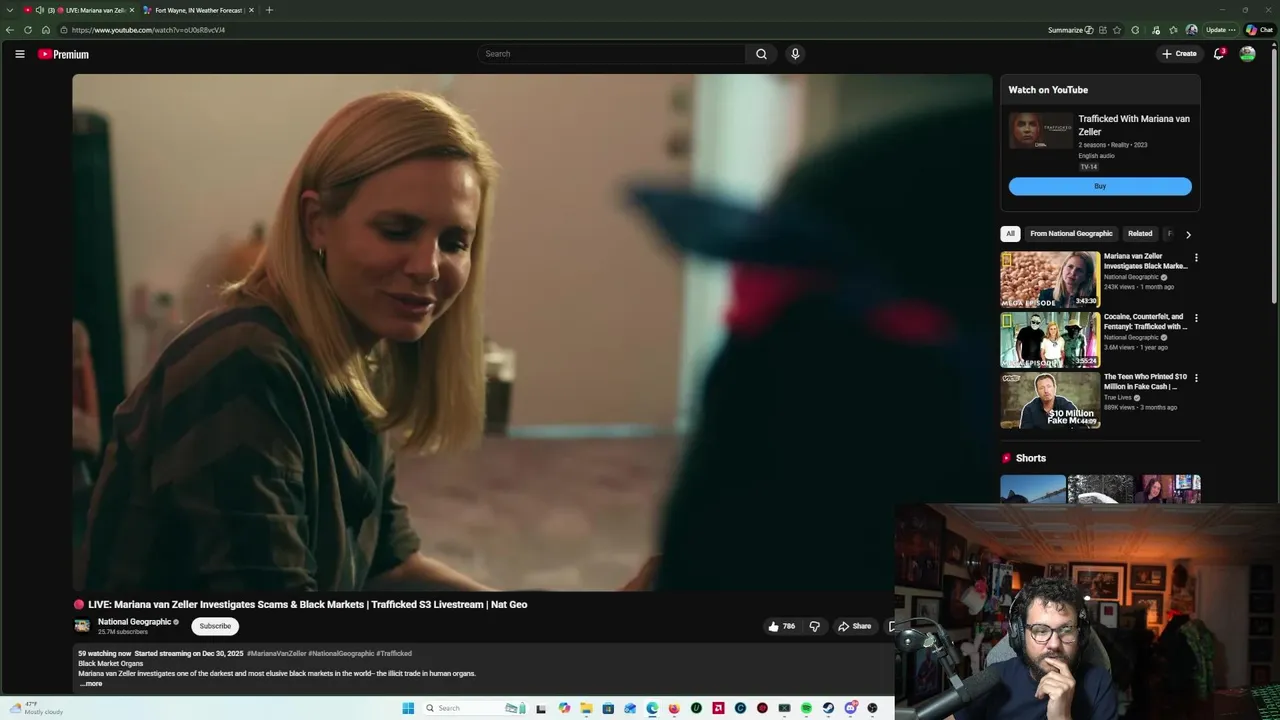Start voice search with the microphone icon
The image size is (1280, 720).
point(795,54)
